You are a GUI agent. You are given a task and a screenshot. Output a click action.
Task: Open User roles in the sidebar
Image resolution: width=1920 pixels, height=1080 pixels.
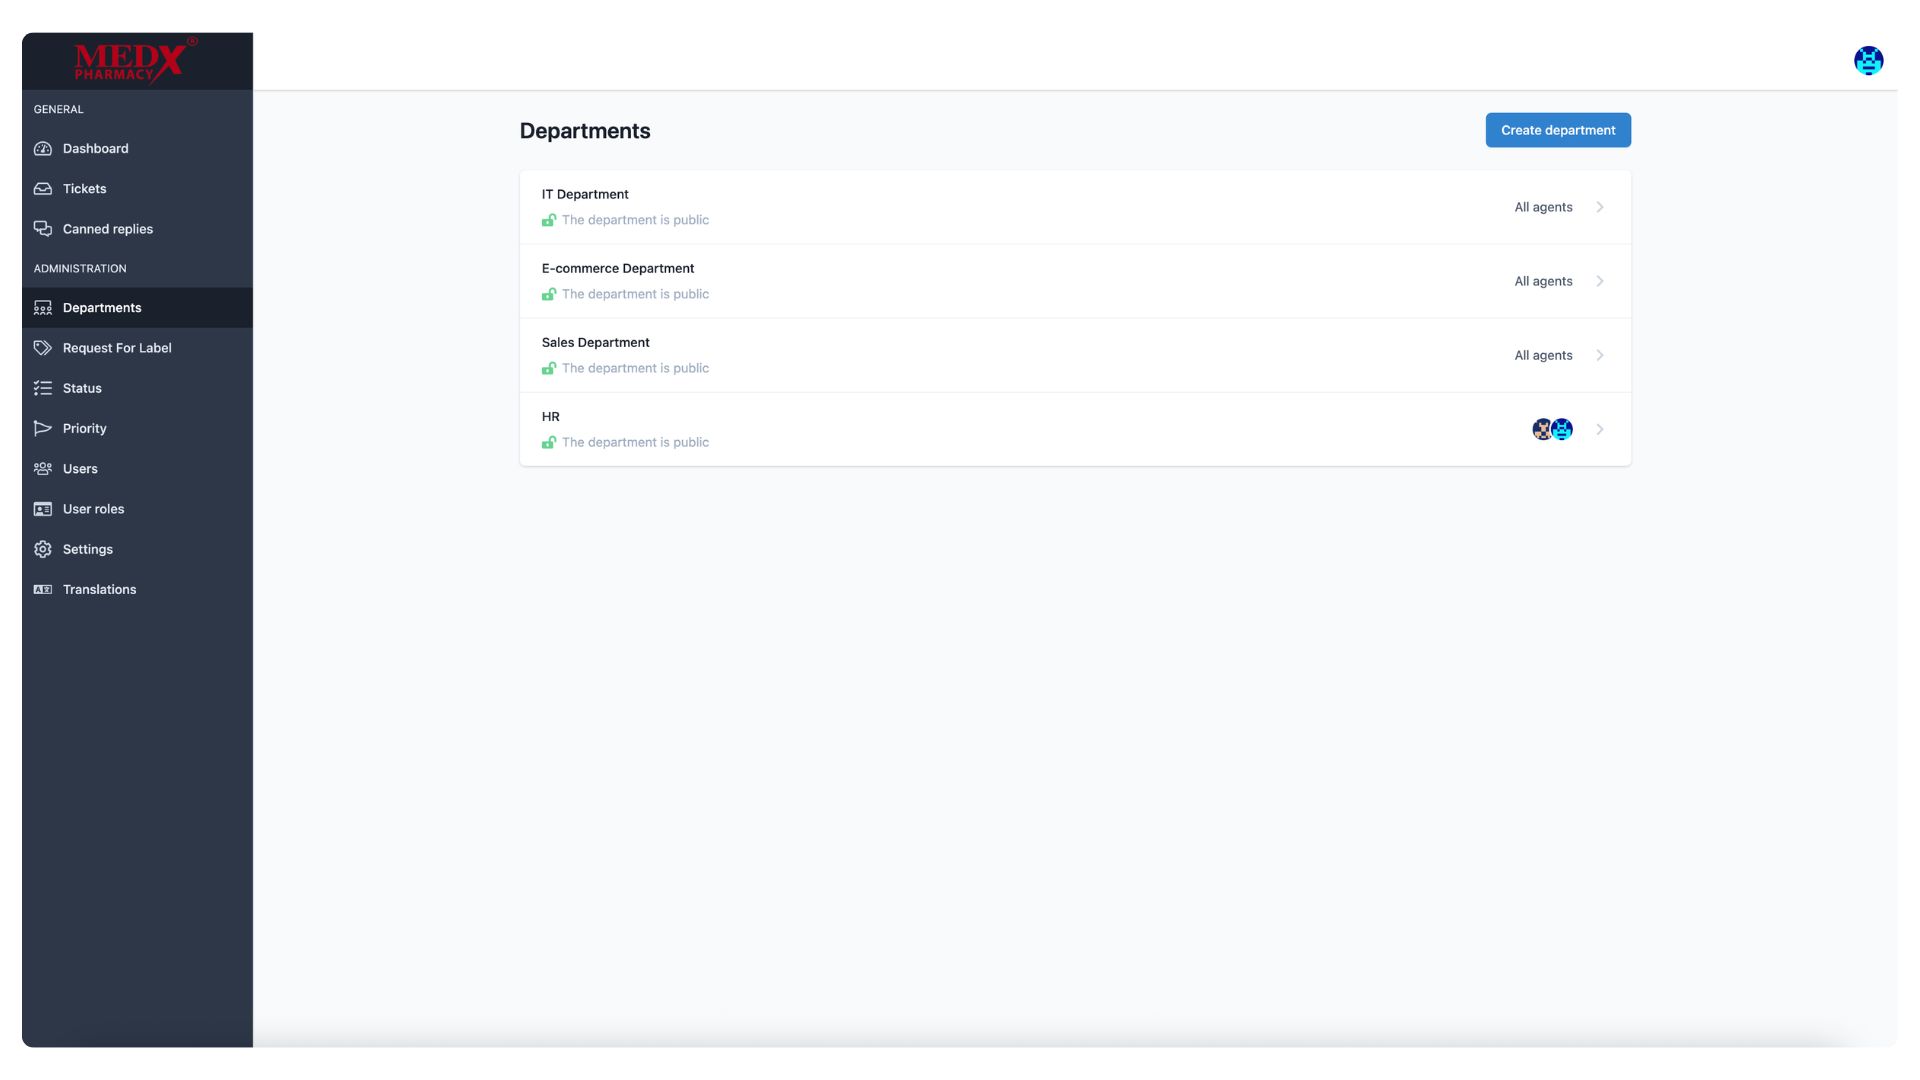tap(137, 509)
